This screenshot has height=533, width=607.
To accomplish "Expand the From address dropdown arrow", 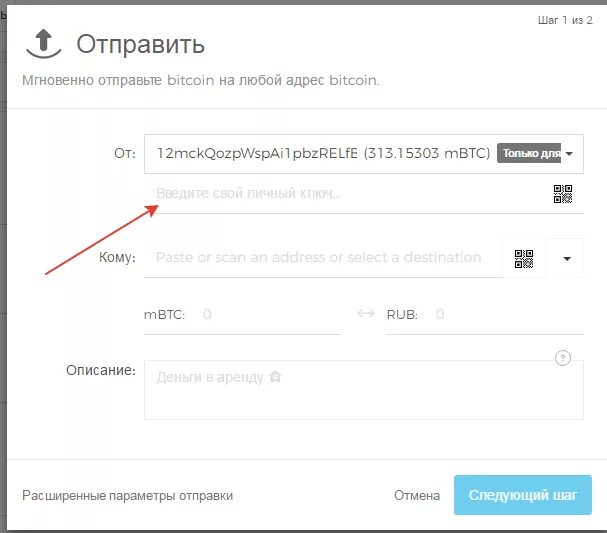I will point(569,154).
